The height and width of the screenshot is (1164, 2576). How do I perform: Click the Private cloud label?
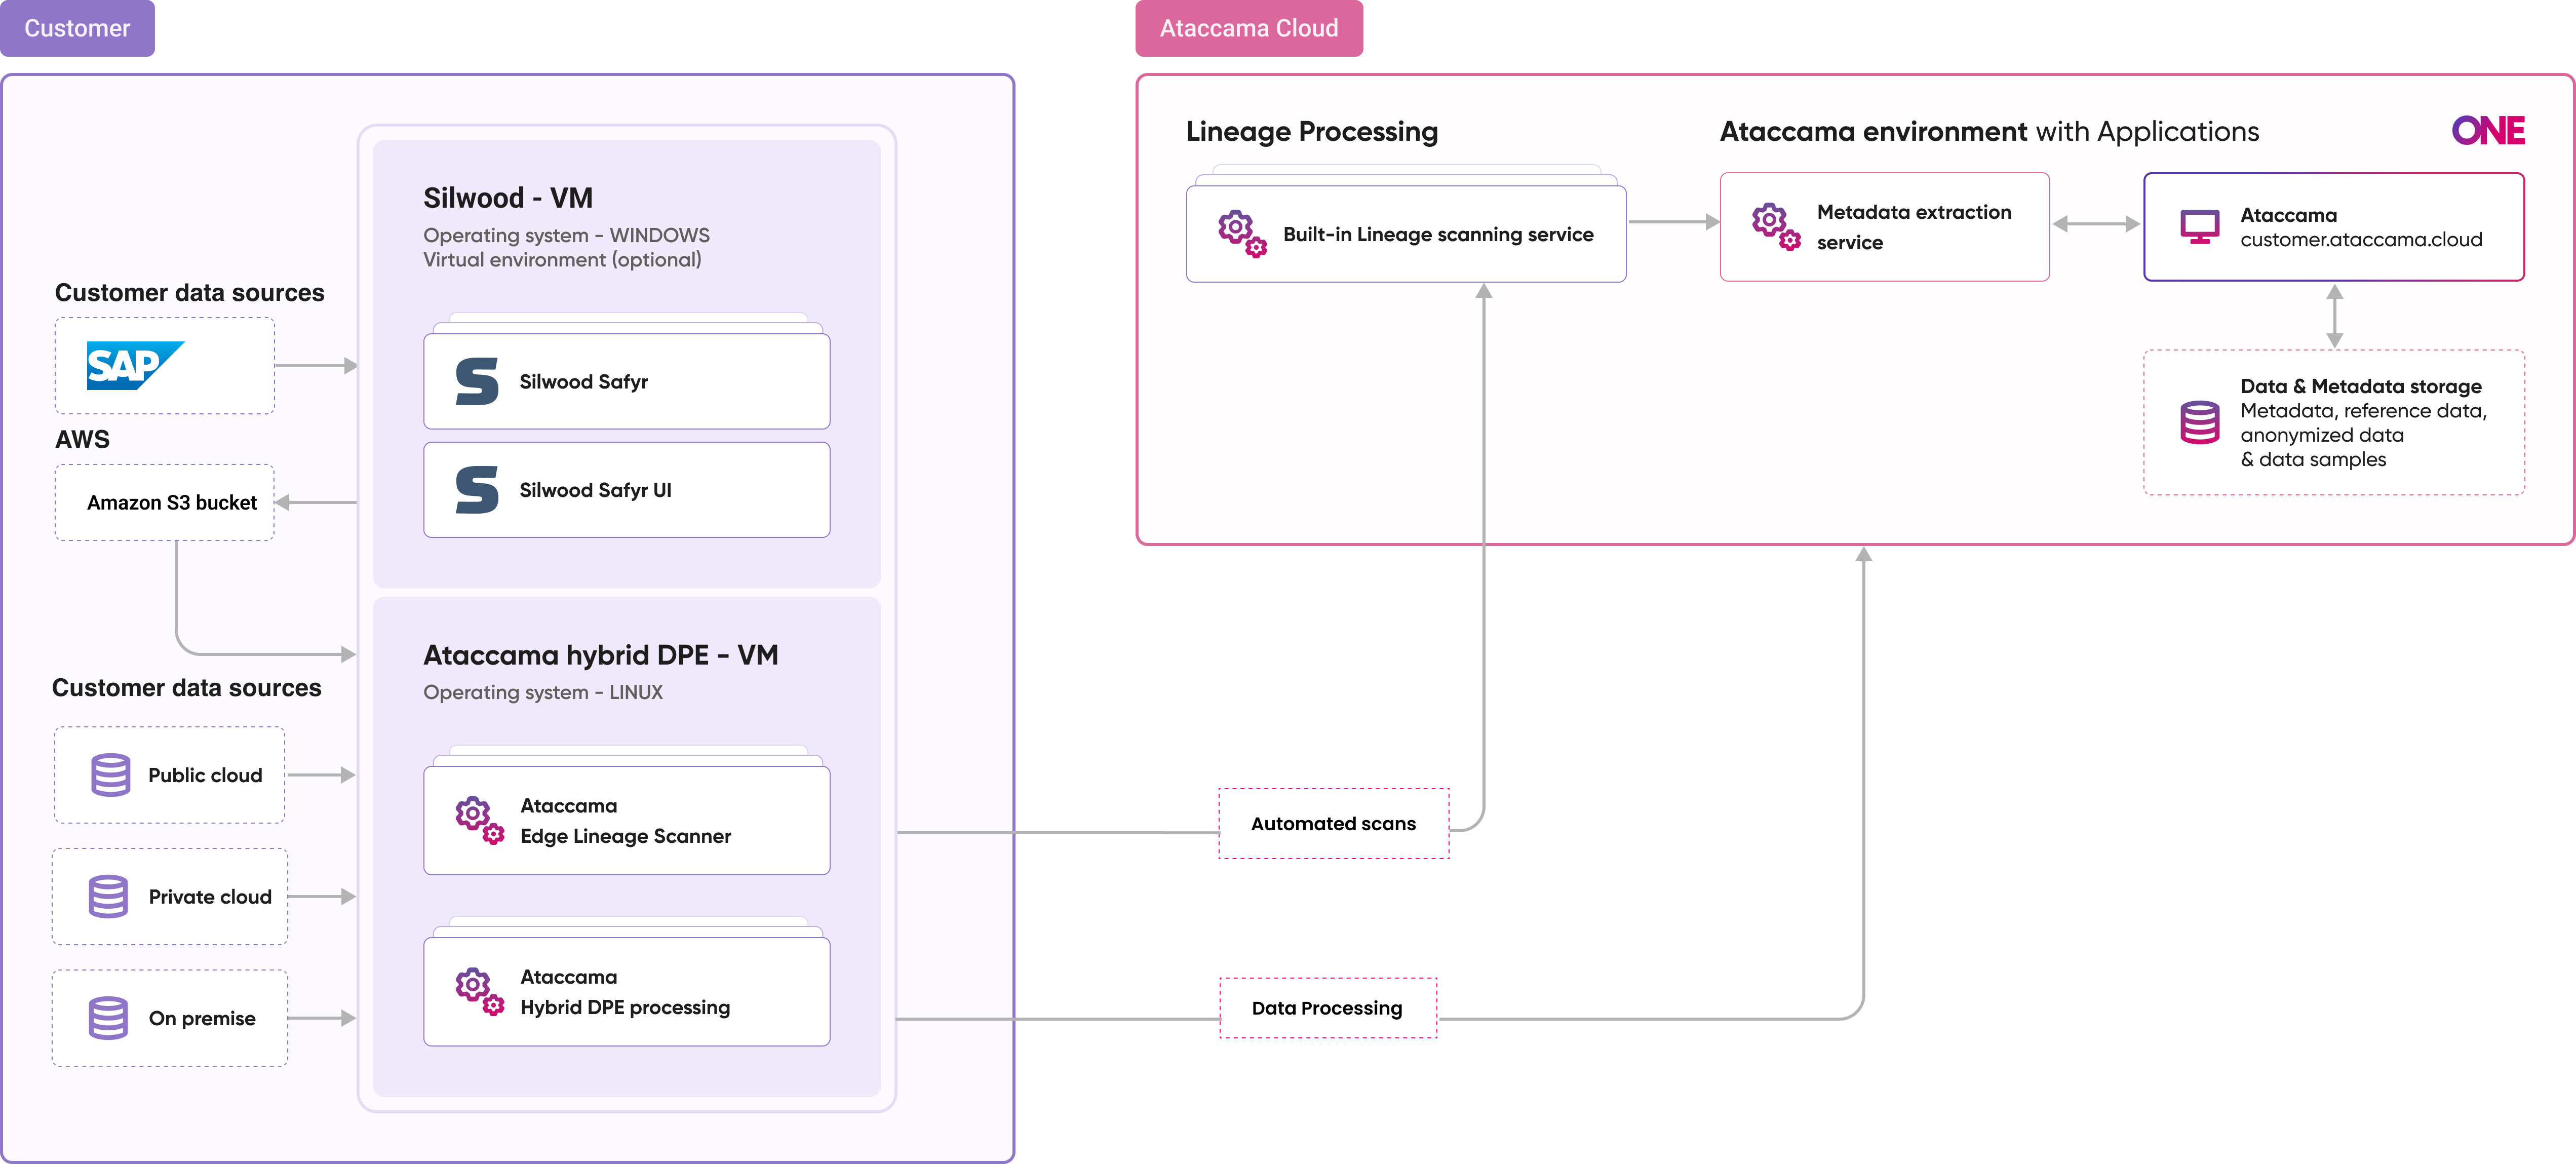210,897
